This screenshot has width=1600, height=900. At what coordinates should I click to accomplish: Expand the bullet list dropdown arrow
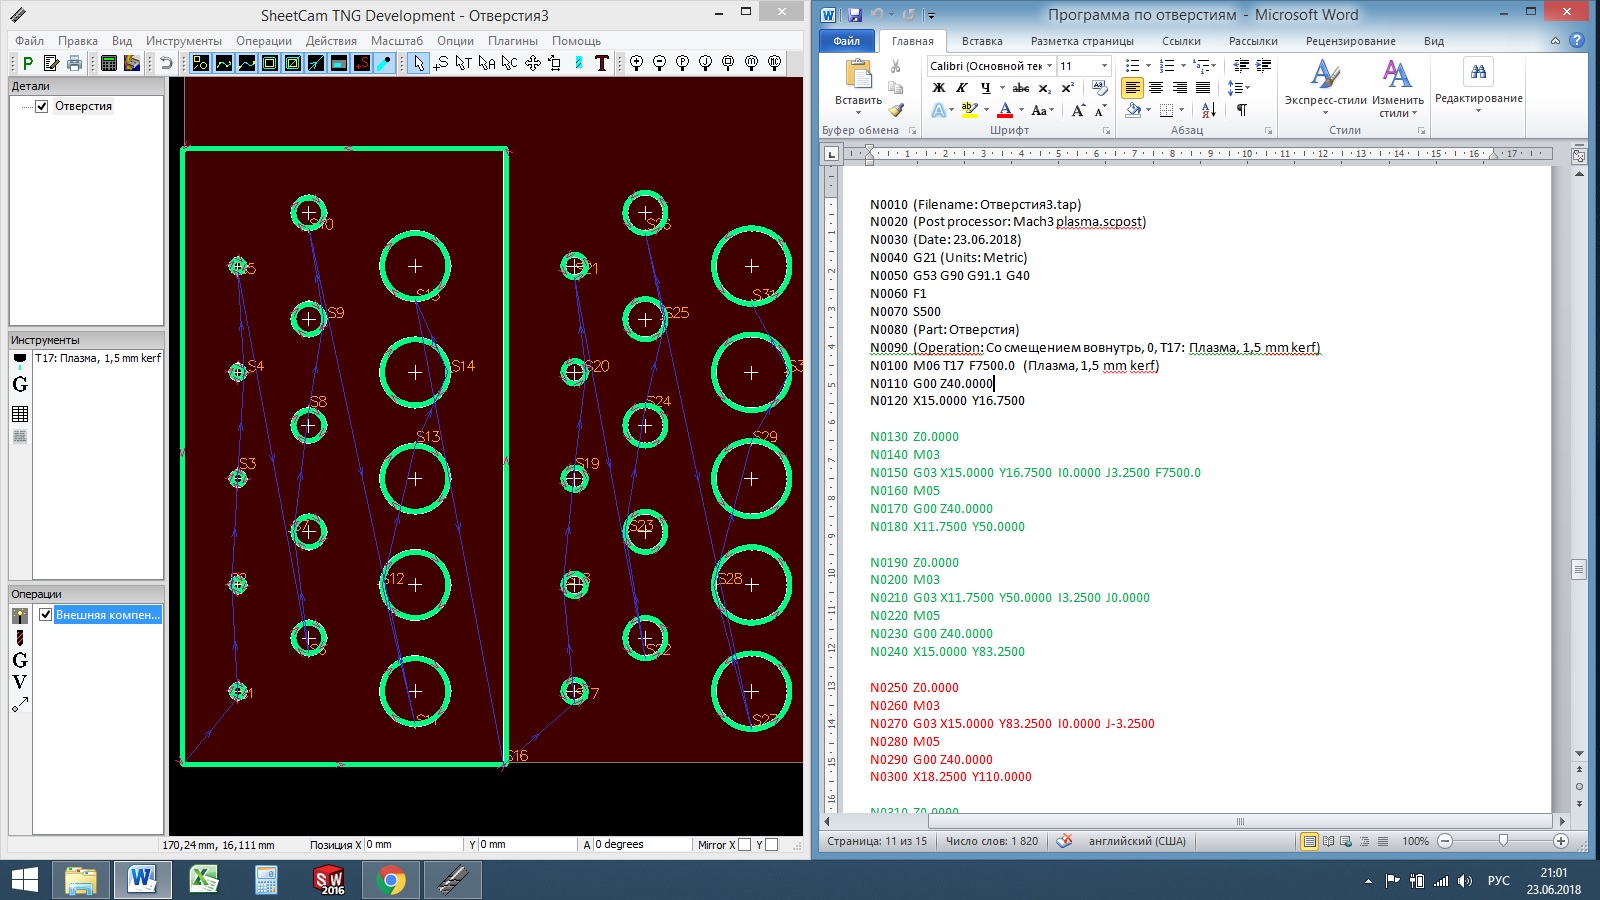[1147, 66]
